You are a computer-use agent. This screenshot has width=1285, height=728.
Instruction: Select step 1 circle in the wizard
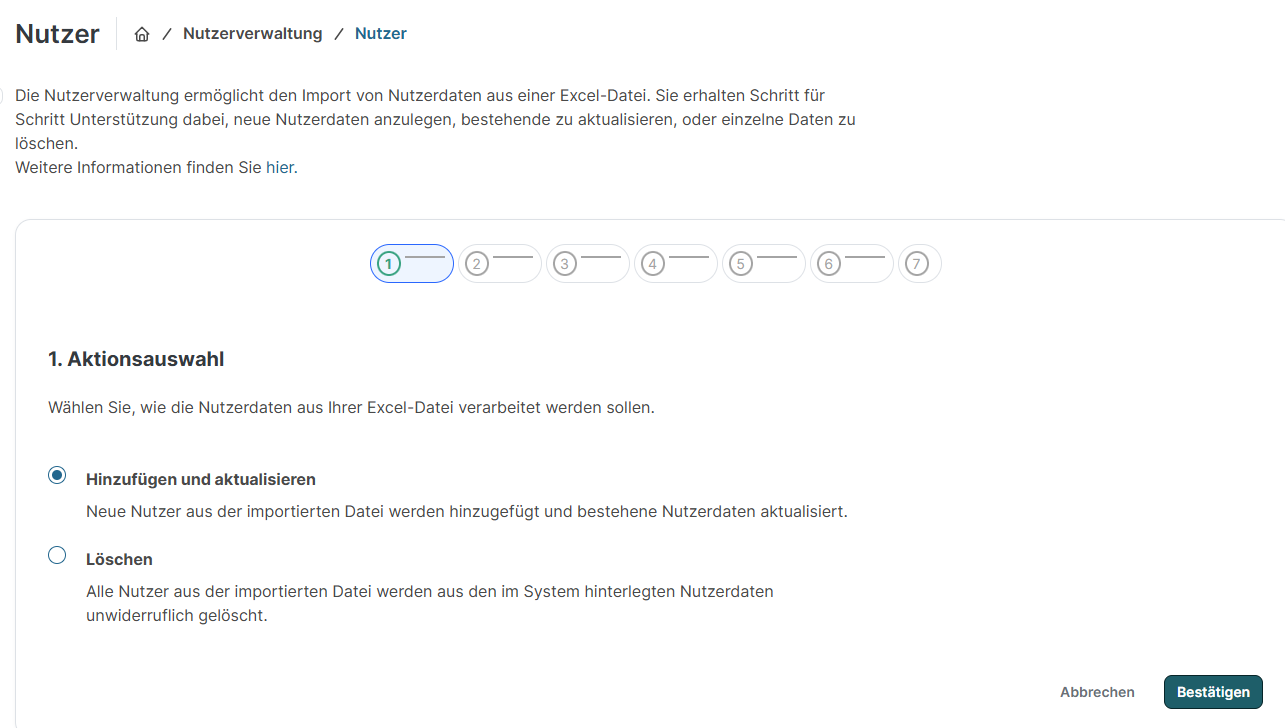389,264
